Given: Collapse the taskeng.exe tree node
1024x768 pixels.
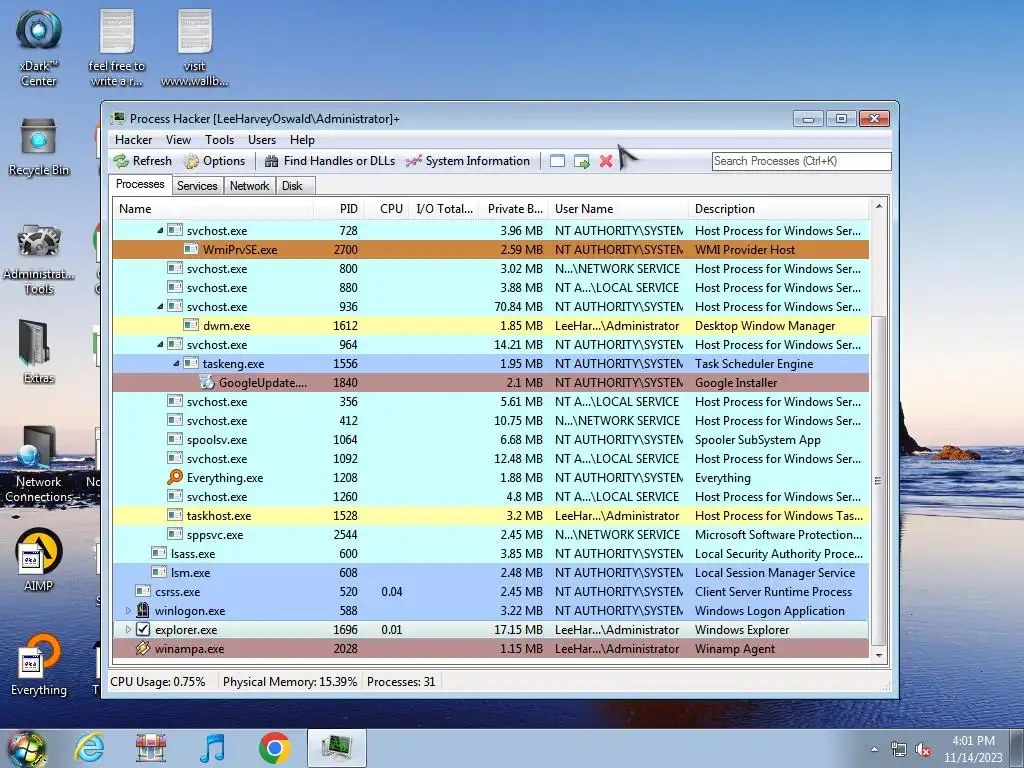Looking at the screenshot, I should (x=176, y=363).
